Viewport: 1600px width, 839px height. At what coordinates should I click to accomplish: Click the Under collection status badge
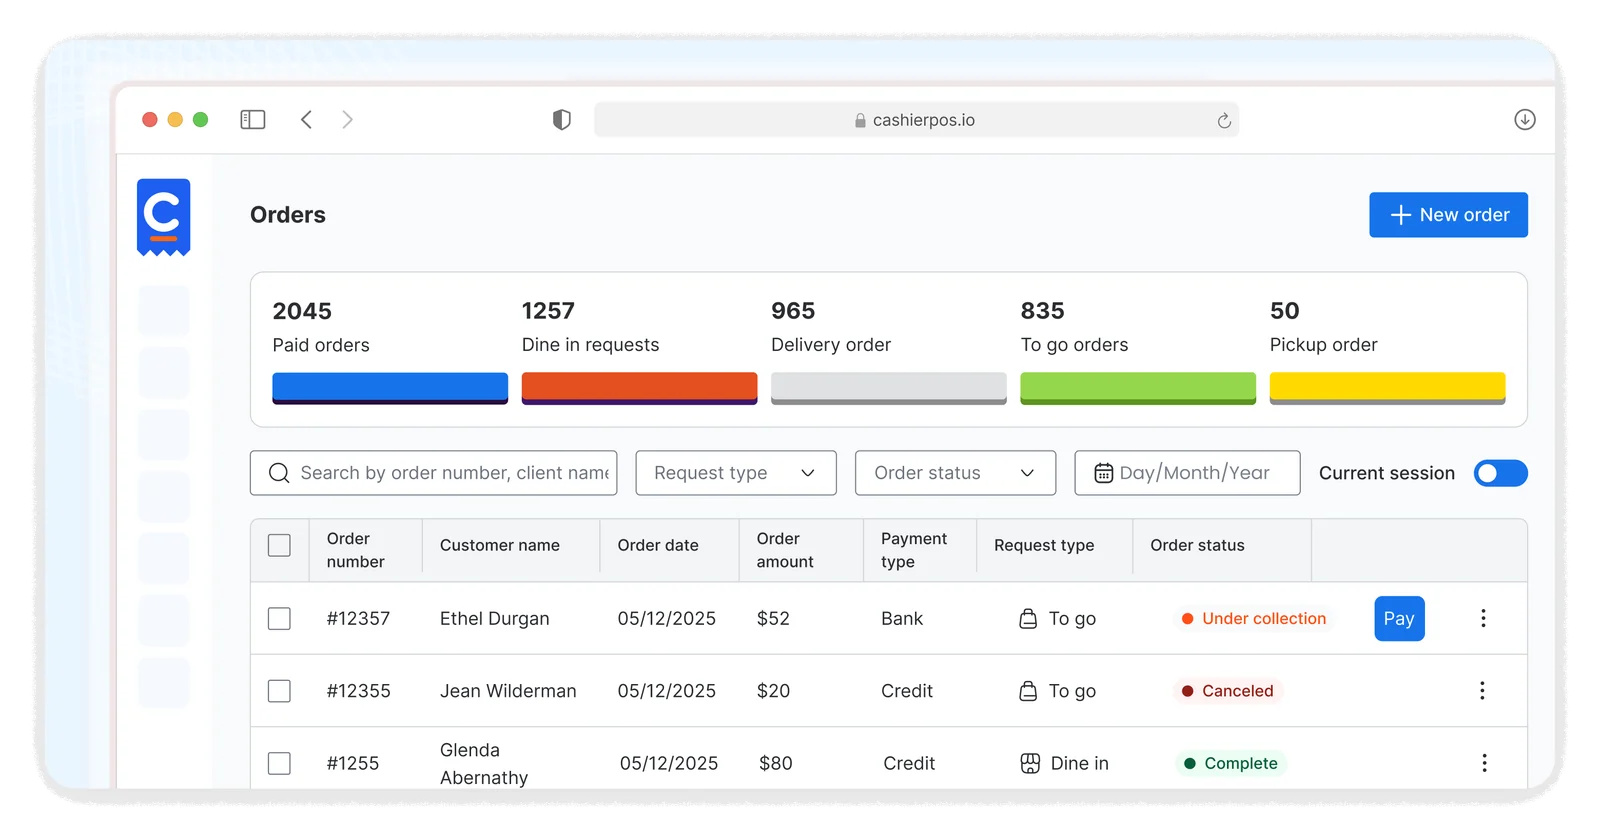(1254, 618)
